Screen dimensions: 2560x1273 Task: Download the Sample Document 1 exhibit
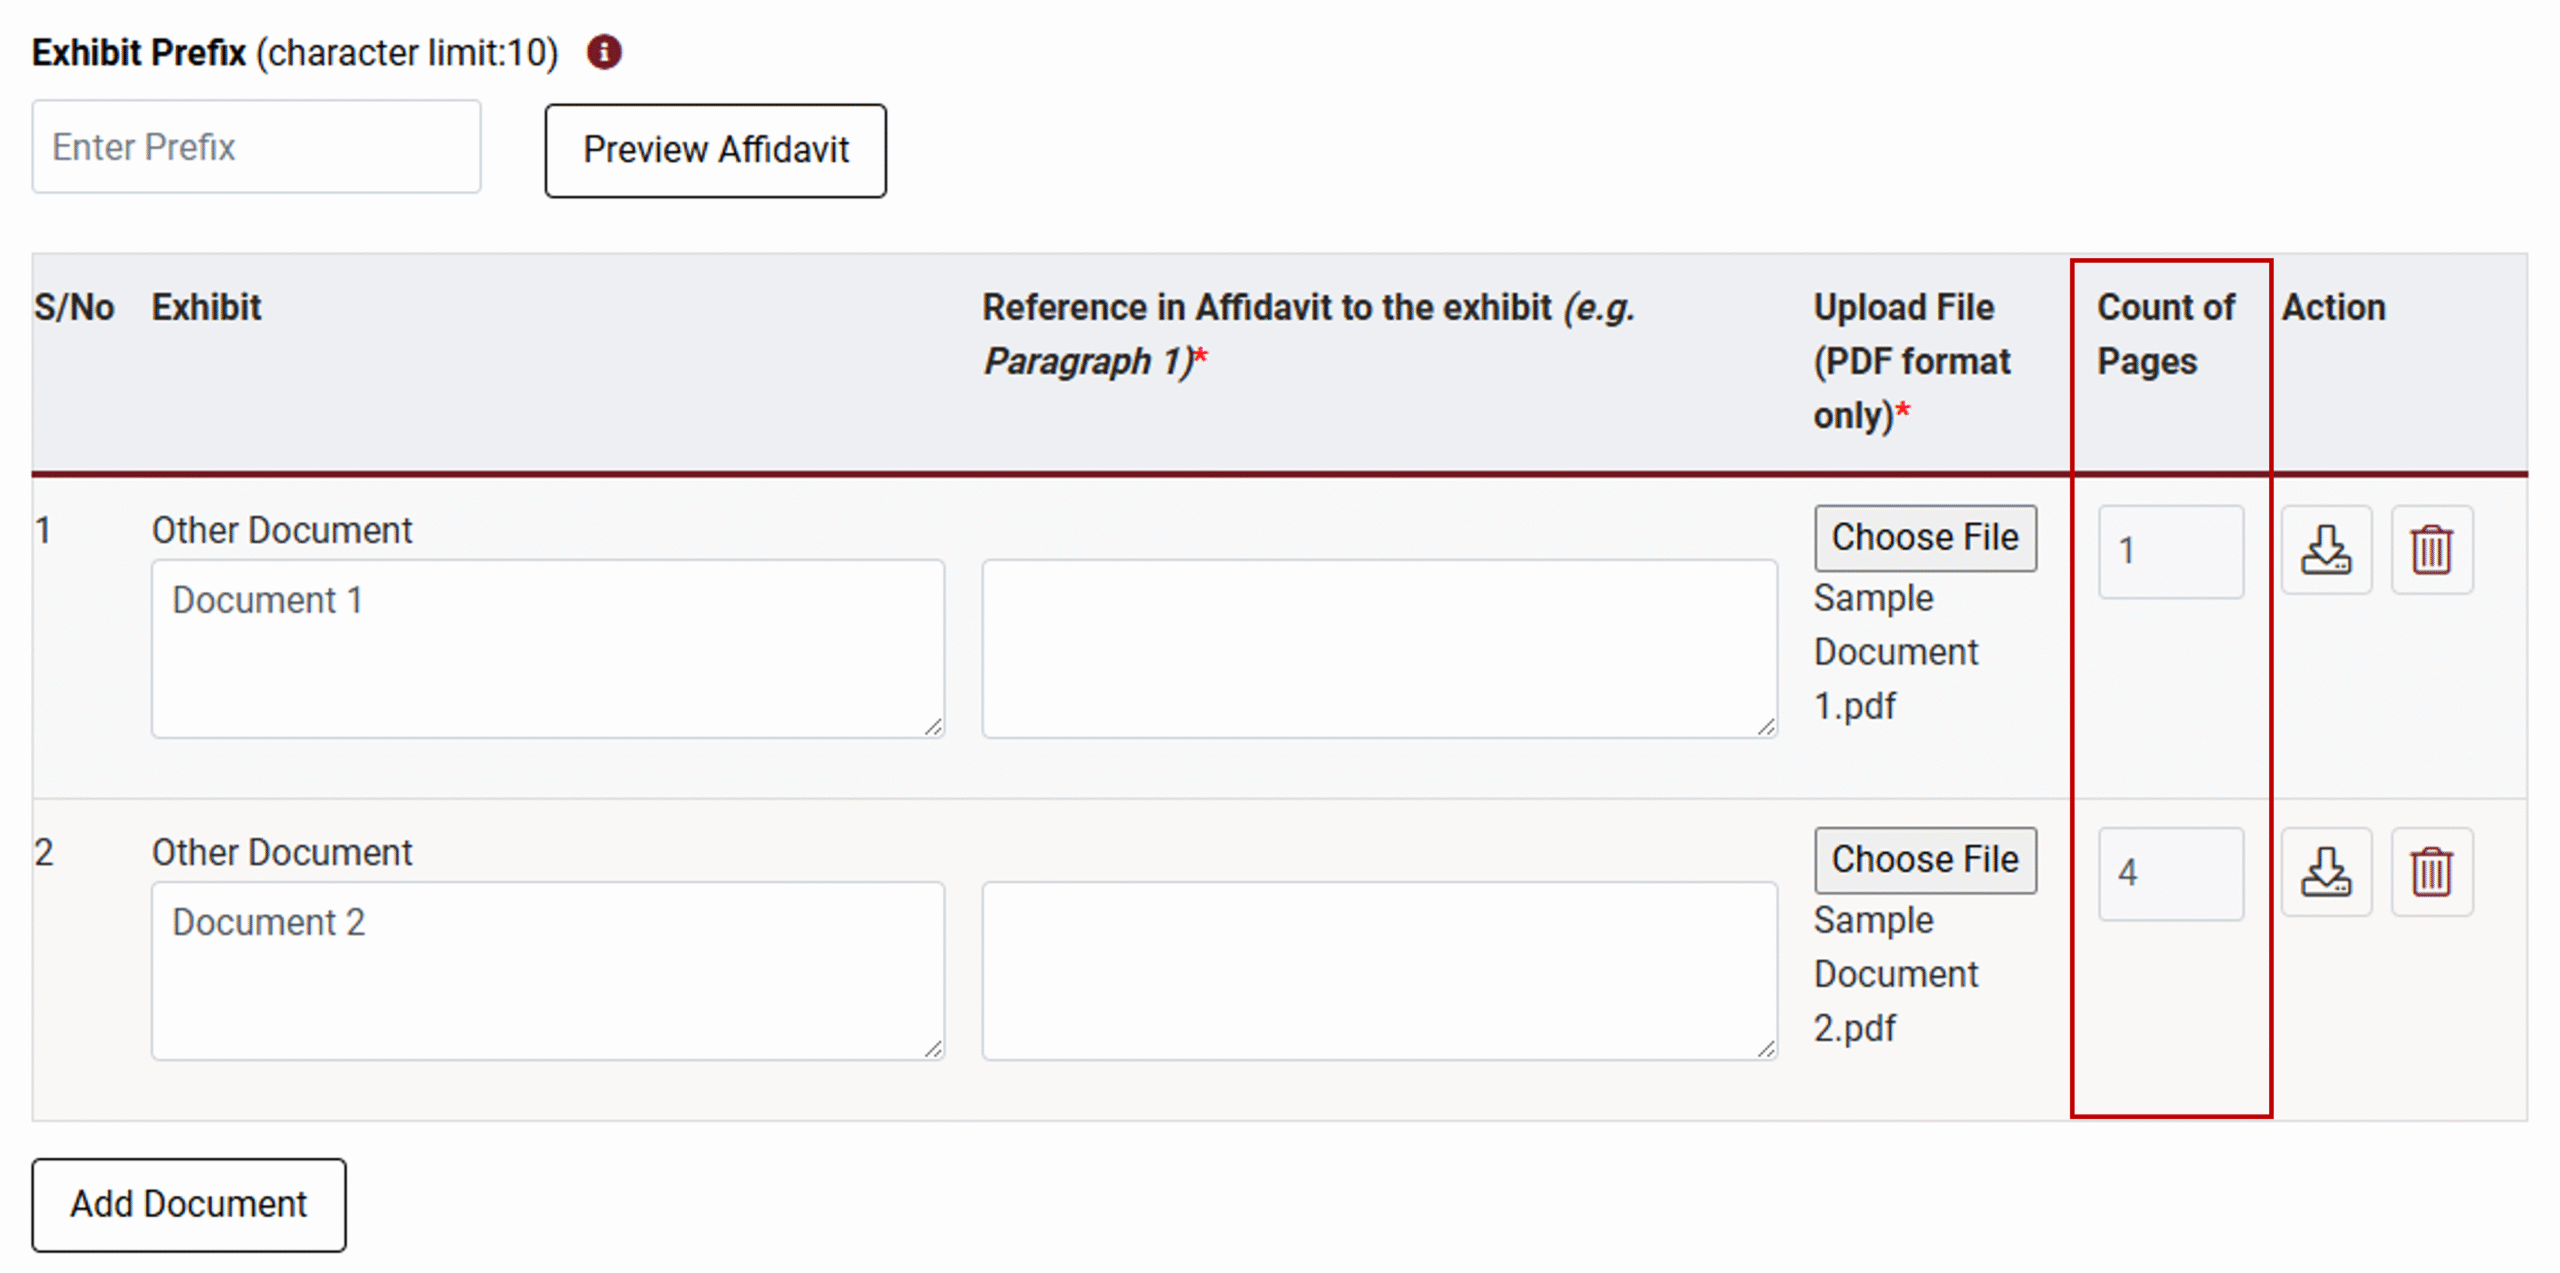click(x=2326, y=550)
